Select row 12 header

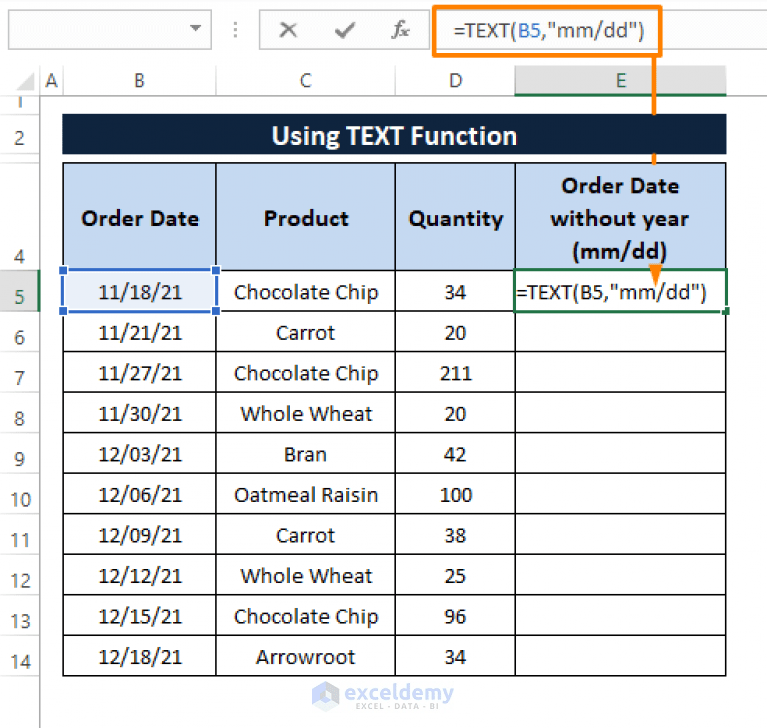coord(20,575)
